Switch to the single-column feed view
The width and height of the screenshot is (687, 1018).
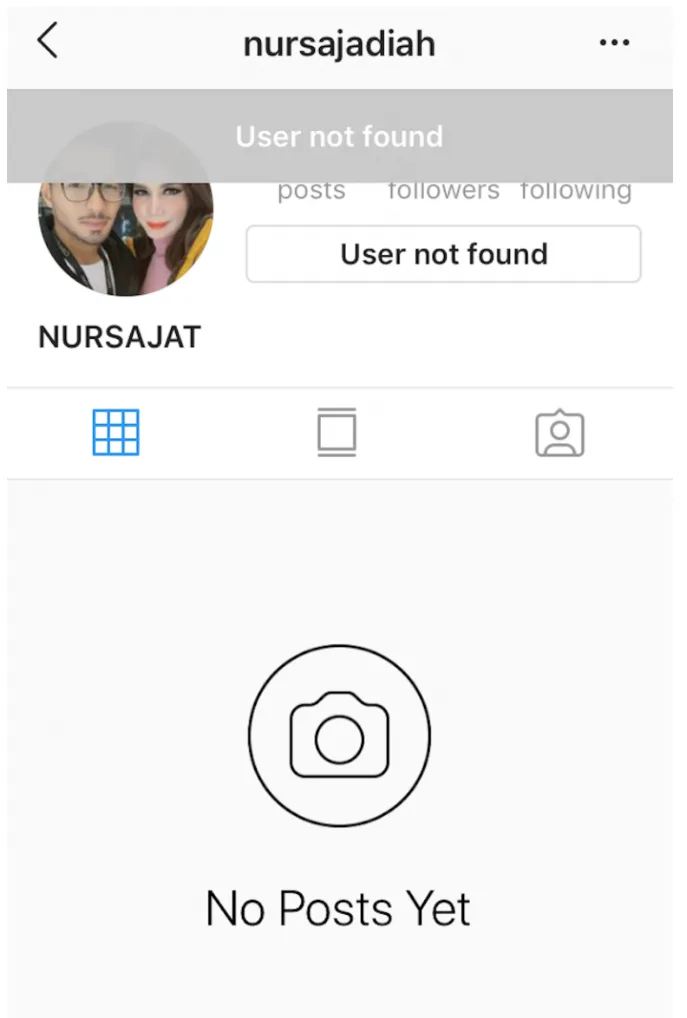(336, 432)
